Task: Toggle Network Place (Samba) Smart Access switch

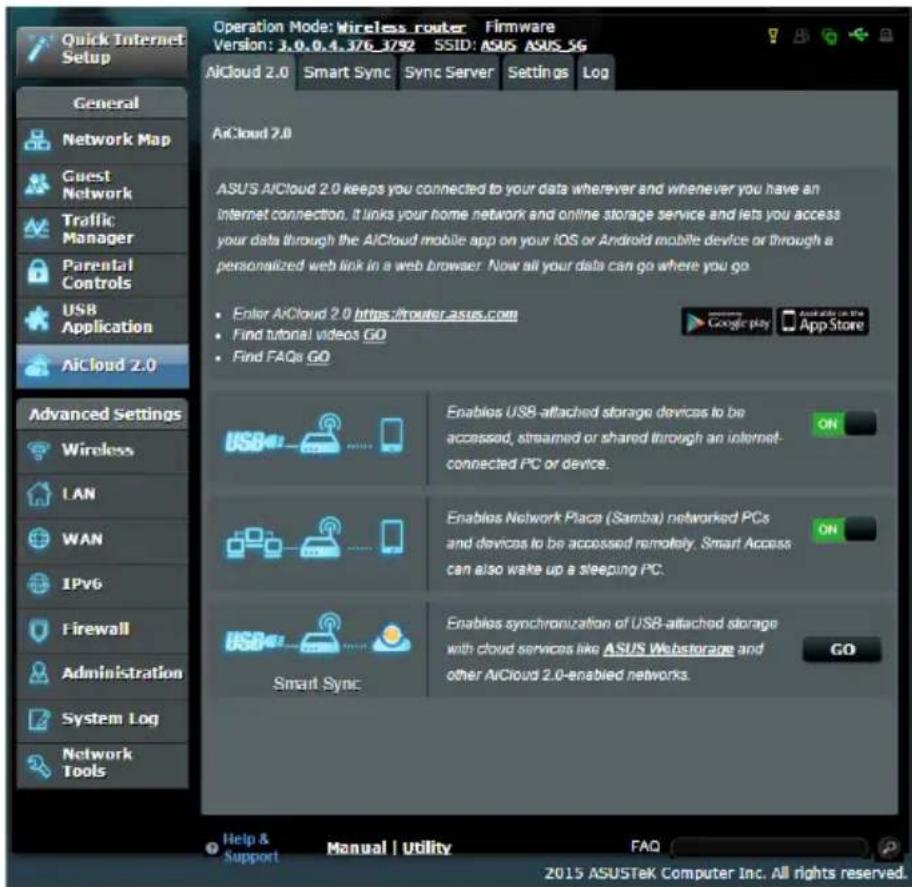Action: (844, 529)
